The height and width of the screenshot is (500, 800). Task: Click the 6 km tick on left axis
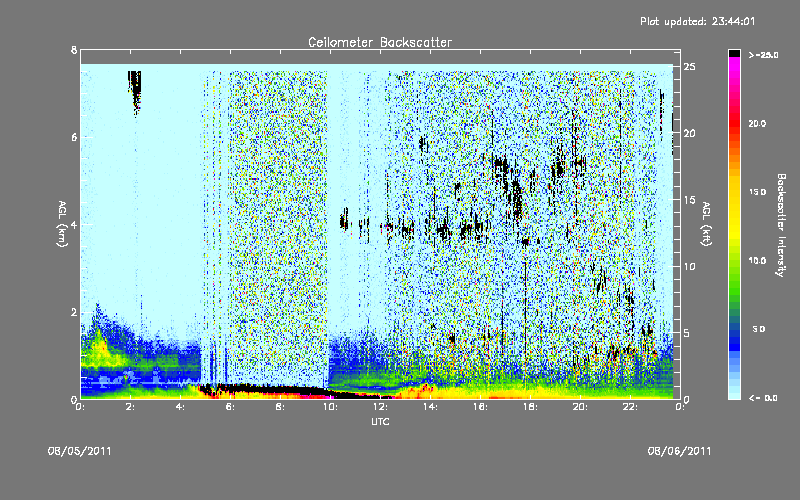74,137
